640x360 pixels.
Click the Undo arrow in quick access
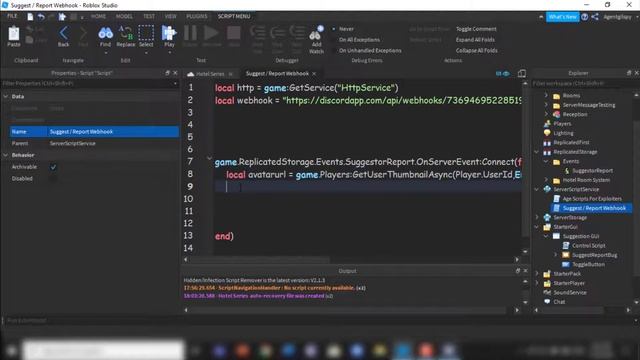coord(41,17)
